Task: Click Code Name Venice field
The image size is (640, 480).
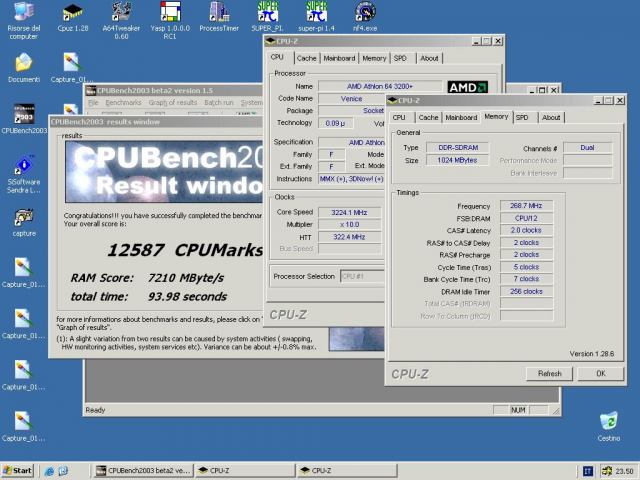Action: click(351, 98)
